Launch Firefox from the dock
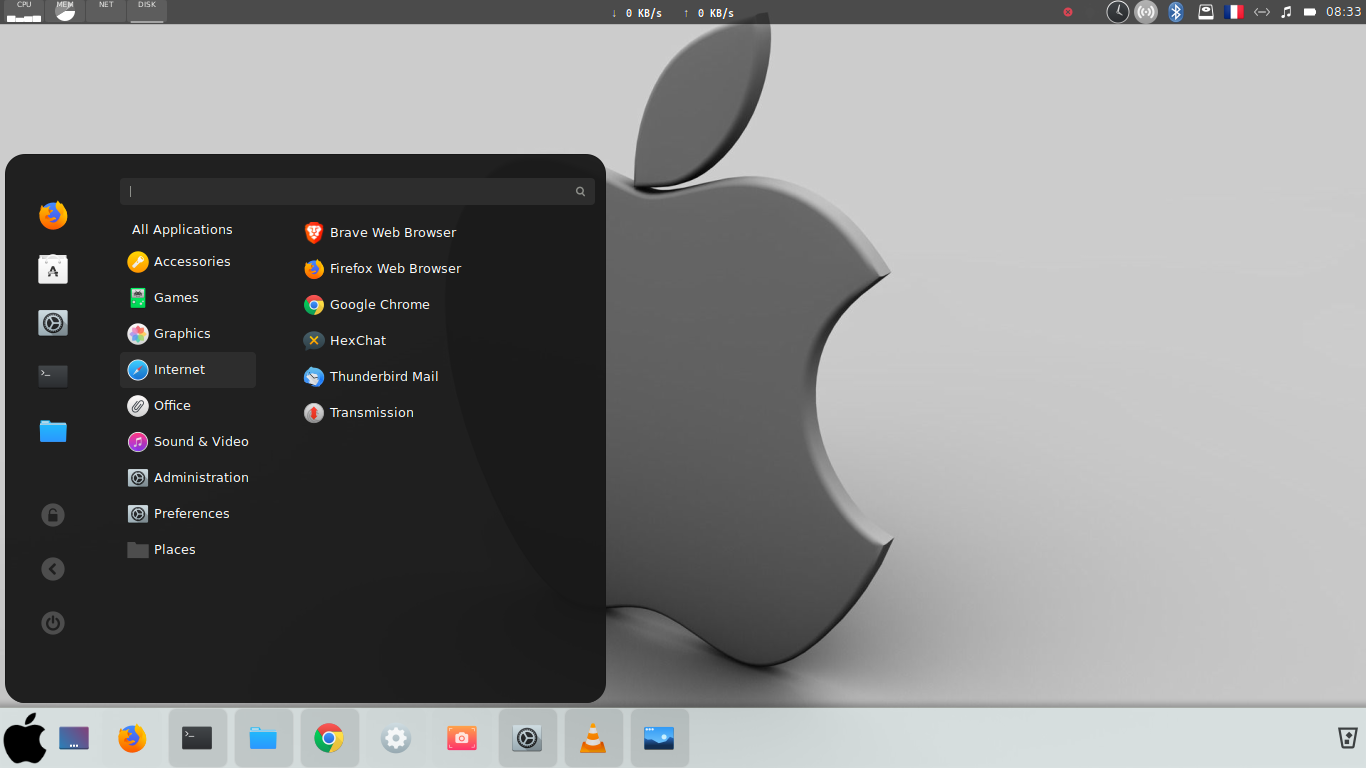Image resolution: width=1366 pixels, height=768 pixels. pos(132,739)
